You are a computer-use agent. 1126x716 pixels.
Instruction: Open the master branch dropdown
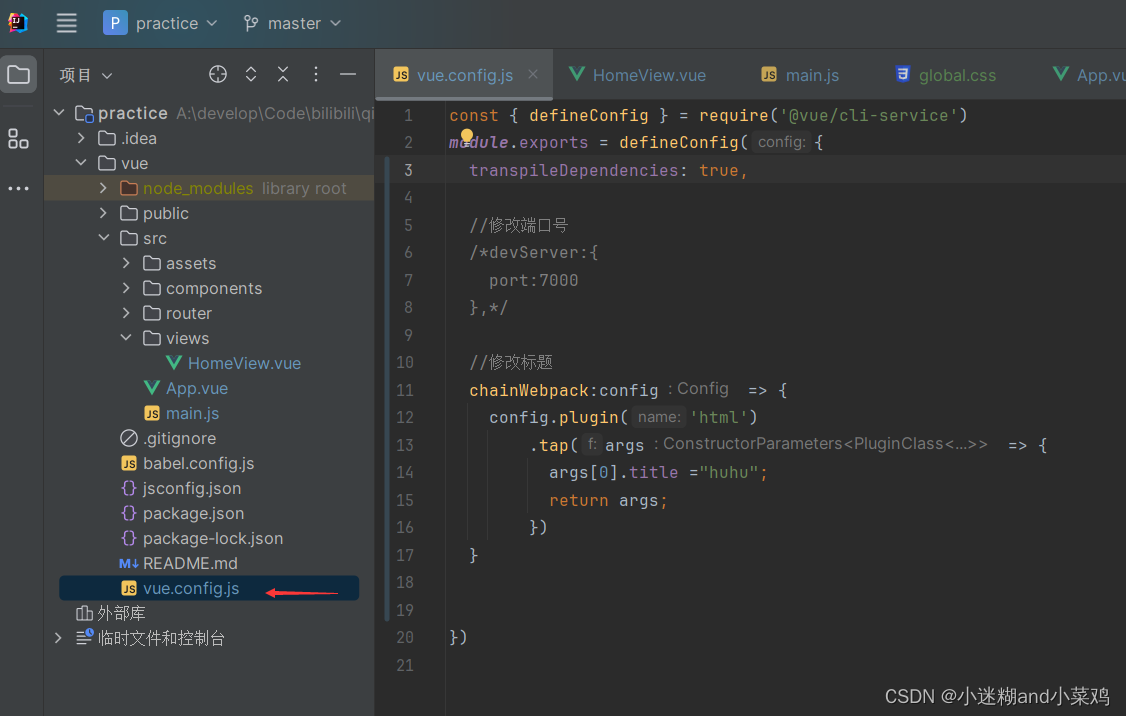tap(292, 23)
